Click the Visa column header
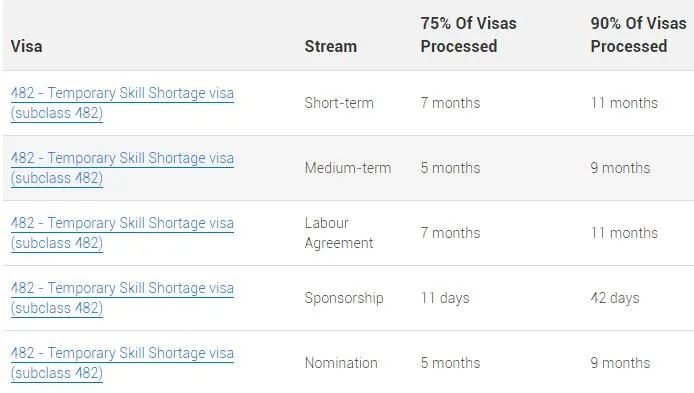This screenshot has width=694, height=393. [27, 46]
